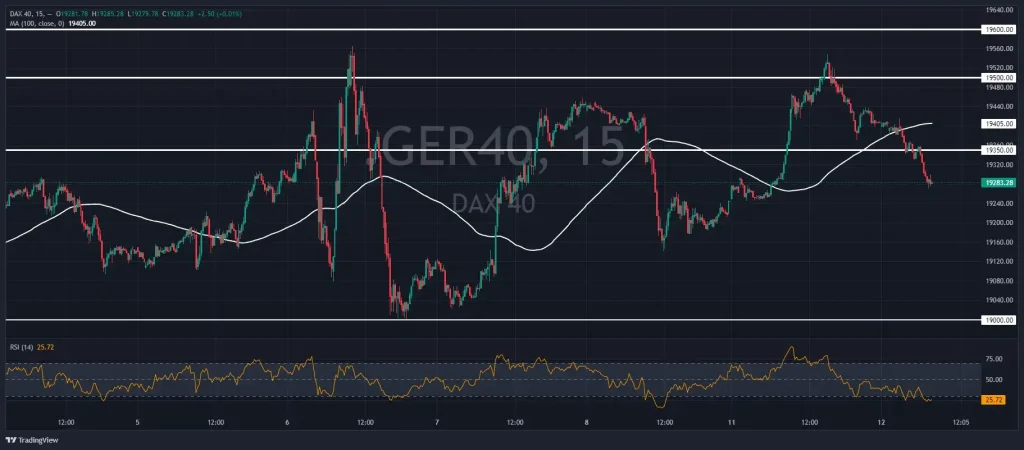Click the 19405.00 MA value tag on price axis
The width and height of the screenshot is (1024, 450).
click(1000, 123)
